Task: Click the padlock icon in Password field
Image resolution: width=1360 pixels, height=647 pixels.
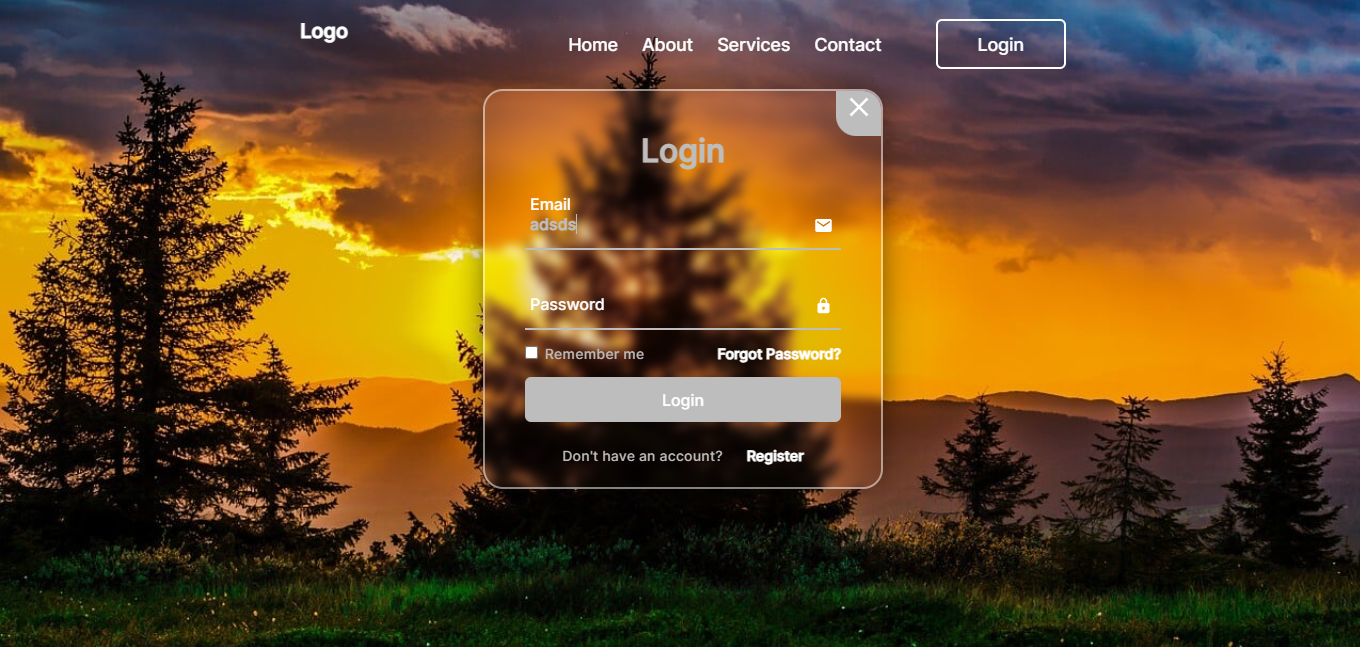Action: (823, 306)
